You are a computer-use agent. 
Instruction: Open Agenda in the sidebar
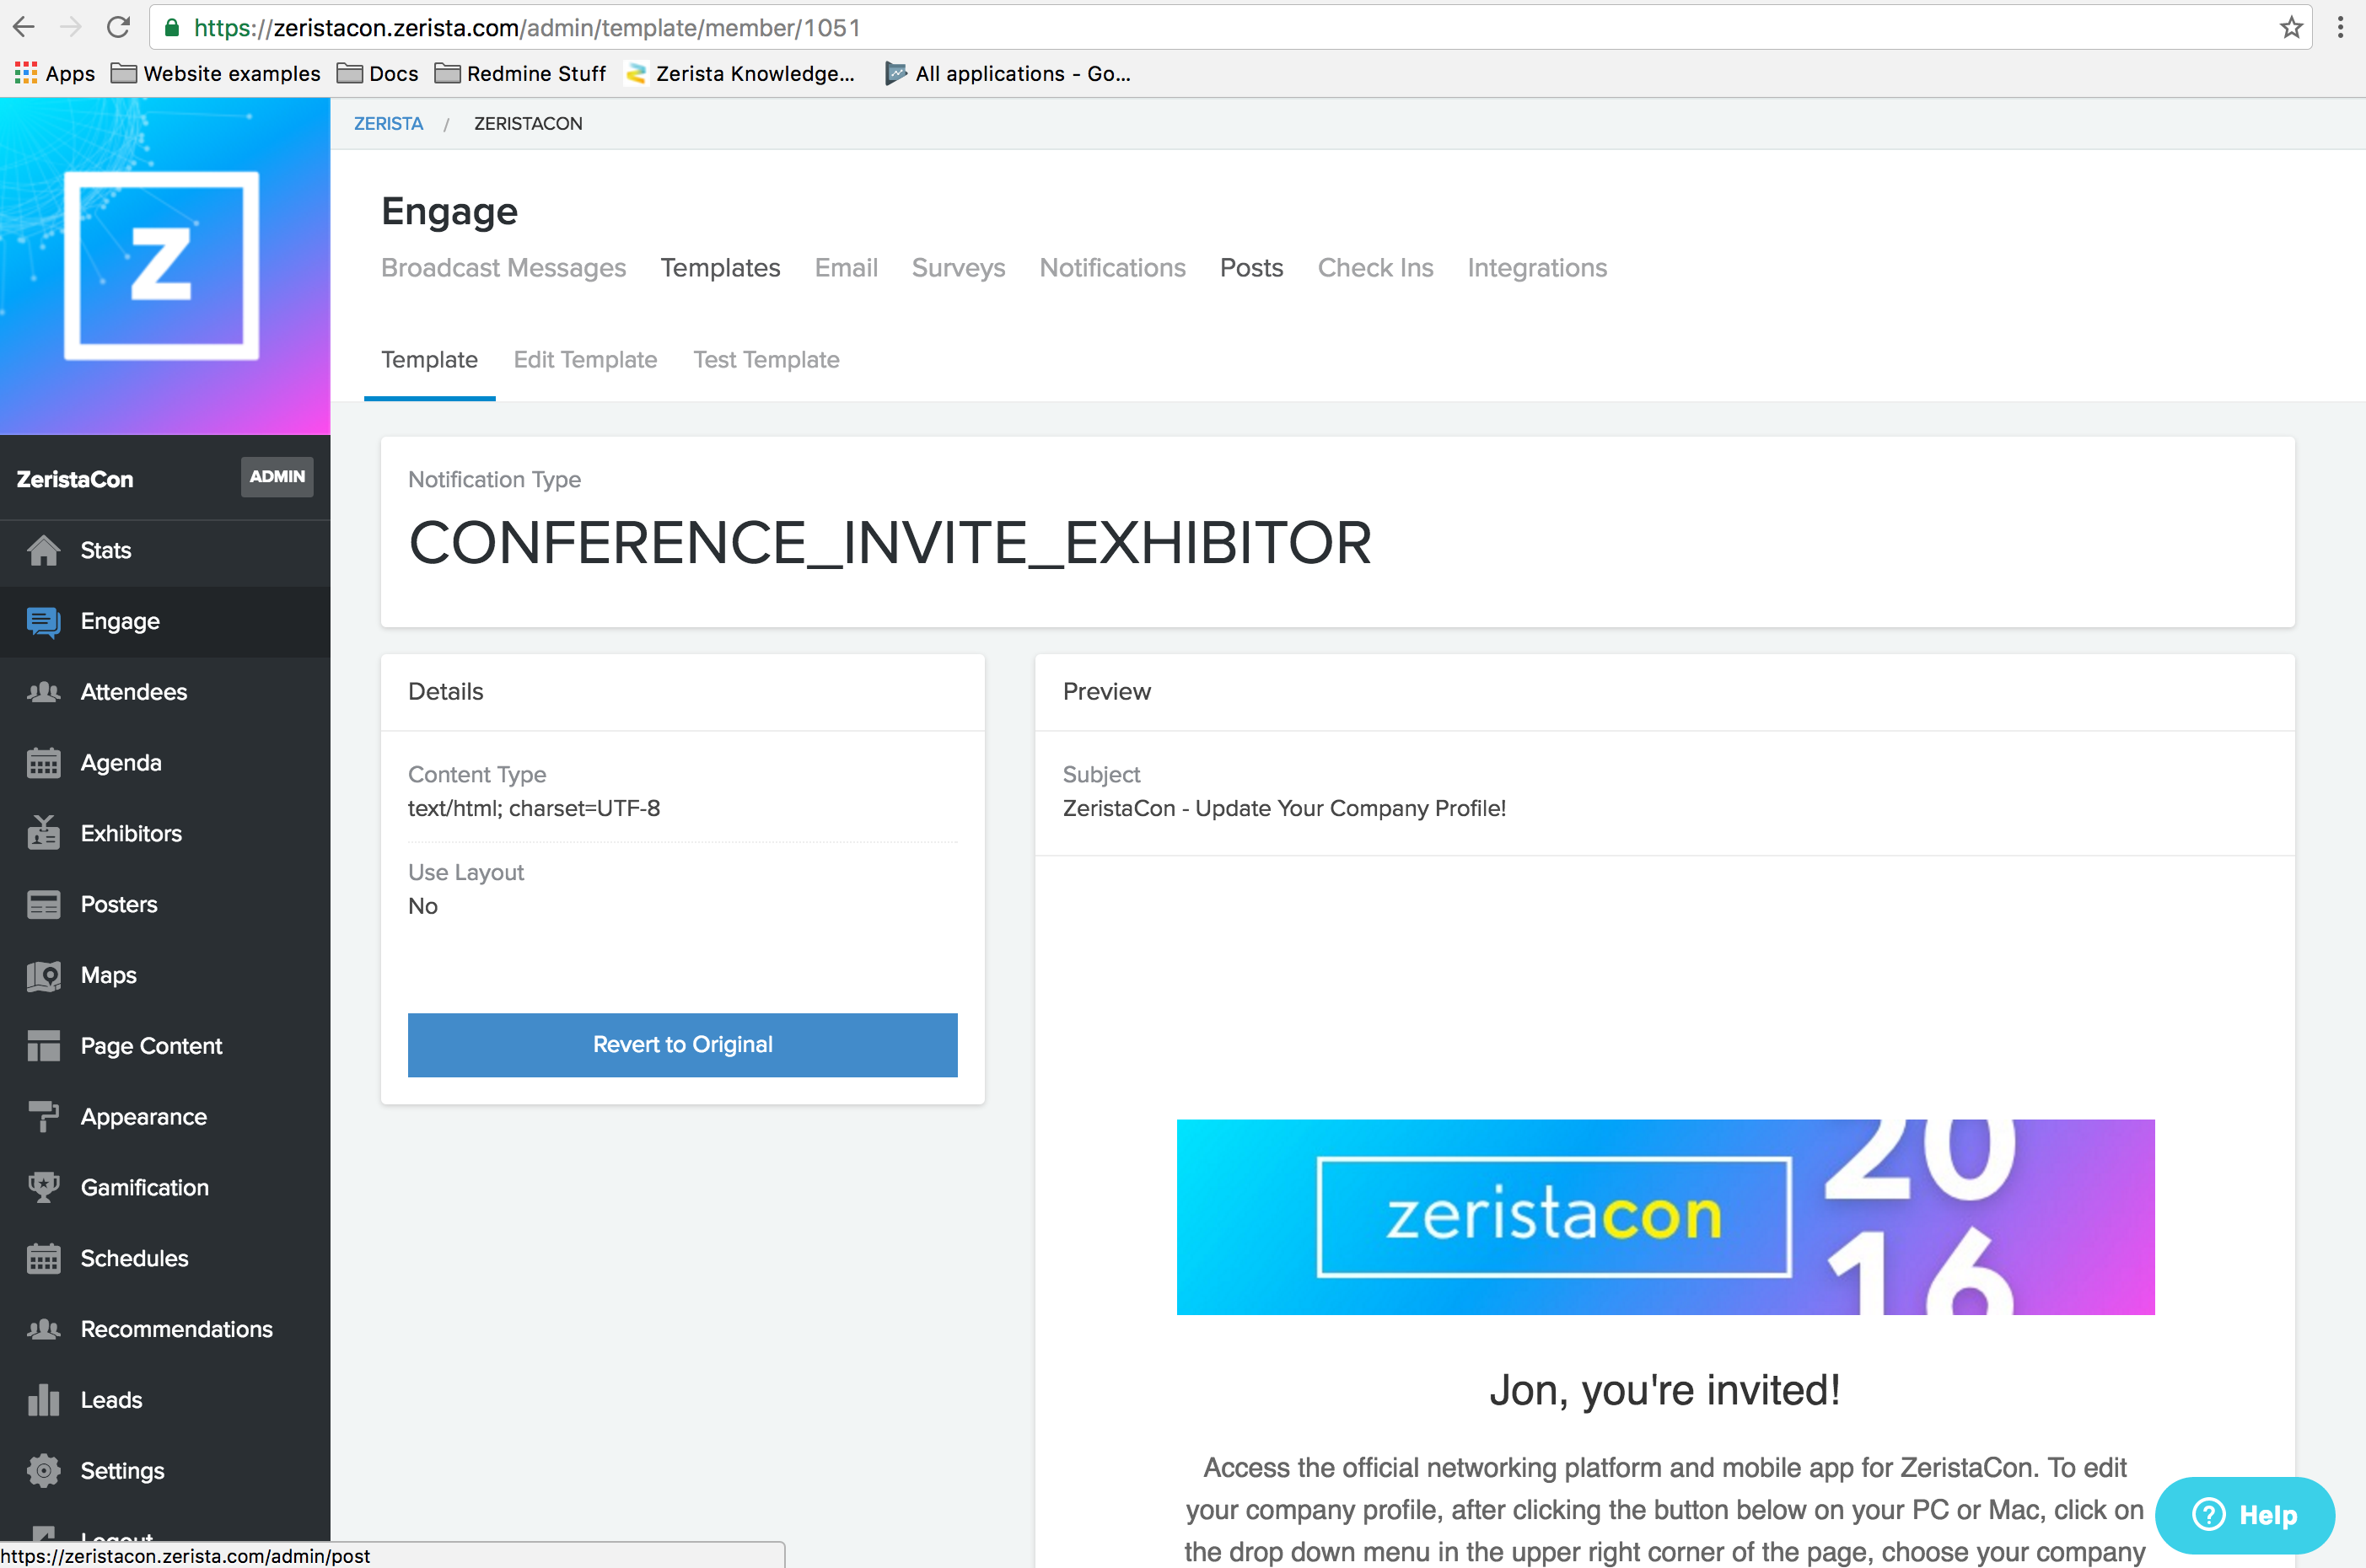click(165, 763)
